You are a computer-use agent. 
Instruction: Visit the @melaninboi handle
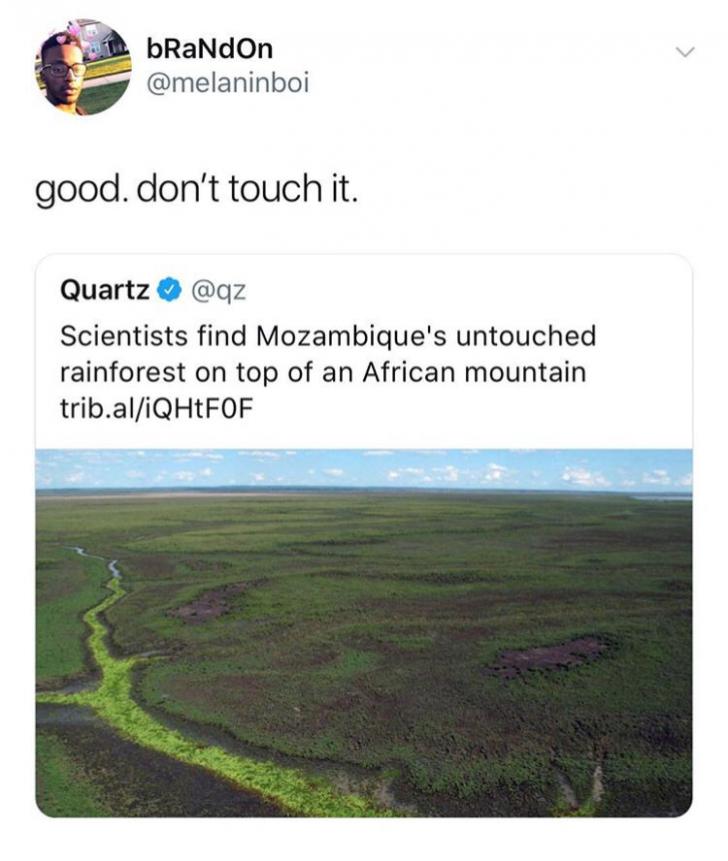click(x=227, y=84)
